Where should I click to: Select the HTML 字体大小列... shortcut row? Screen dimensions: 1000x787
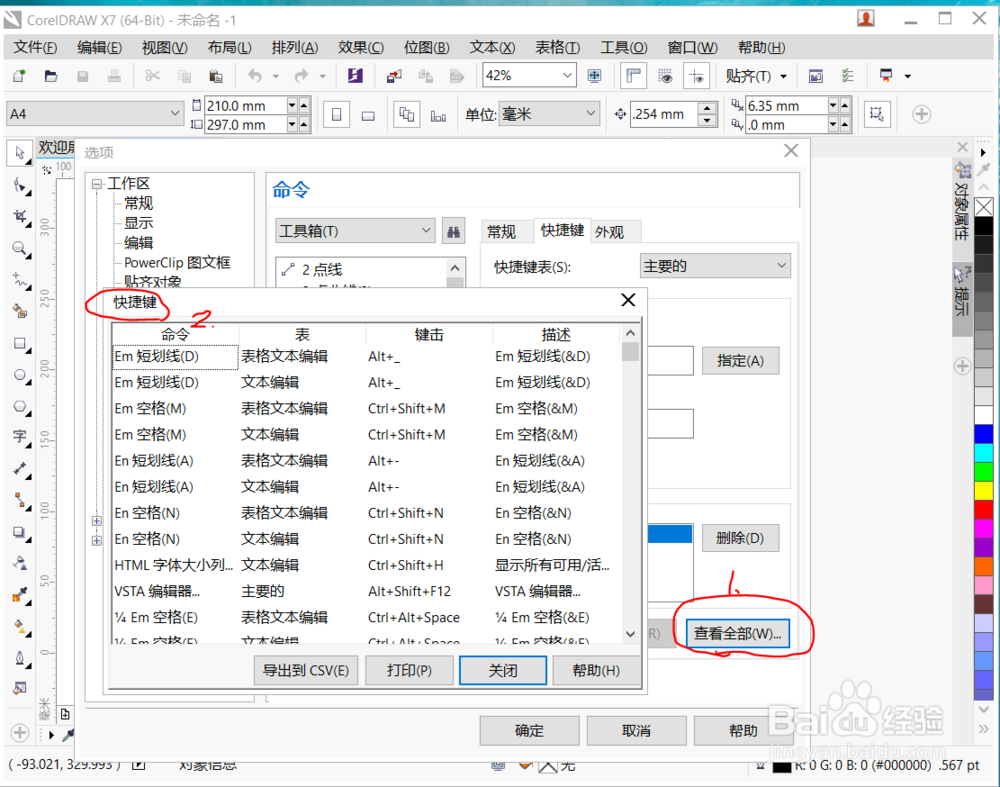[x=365, y=565]
